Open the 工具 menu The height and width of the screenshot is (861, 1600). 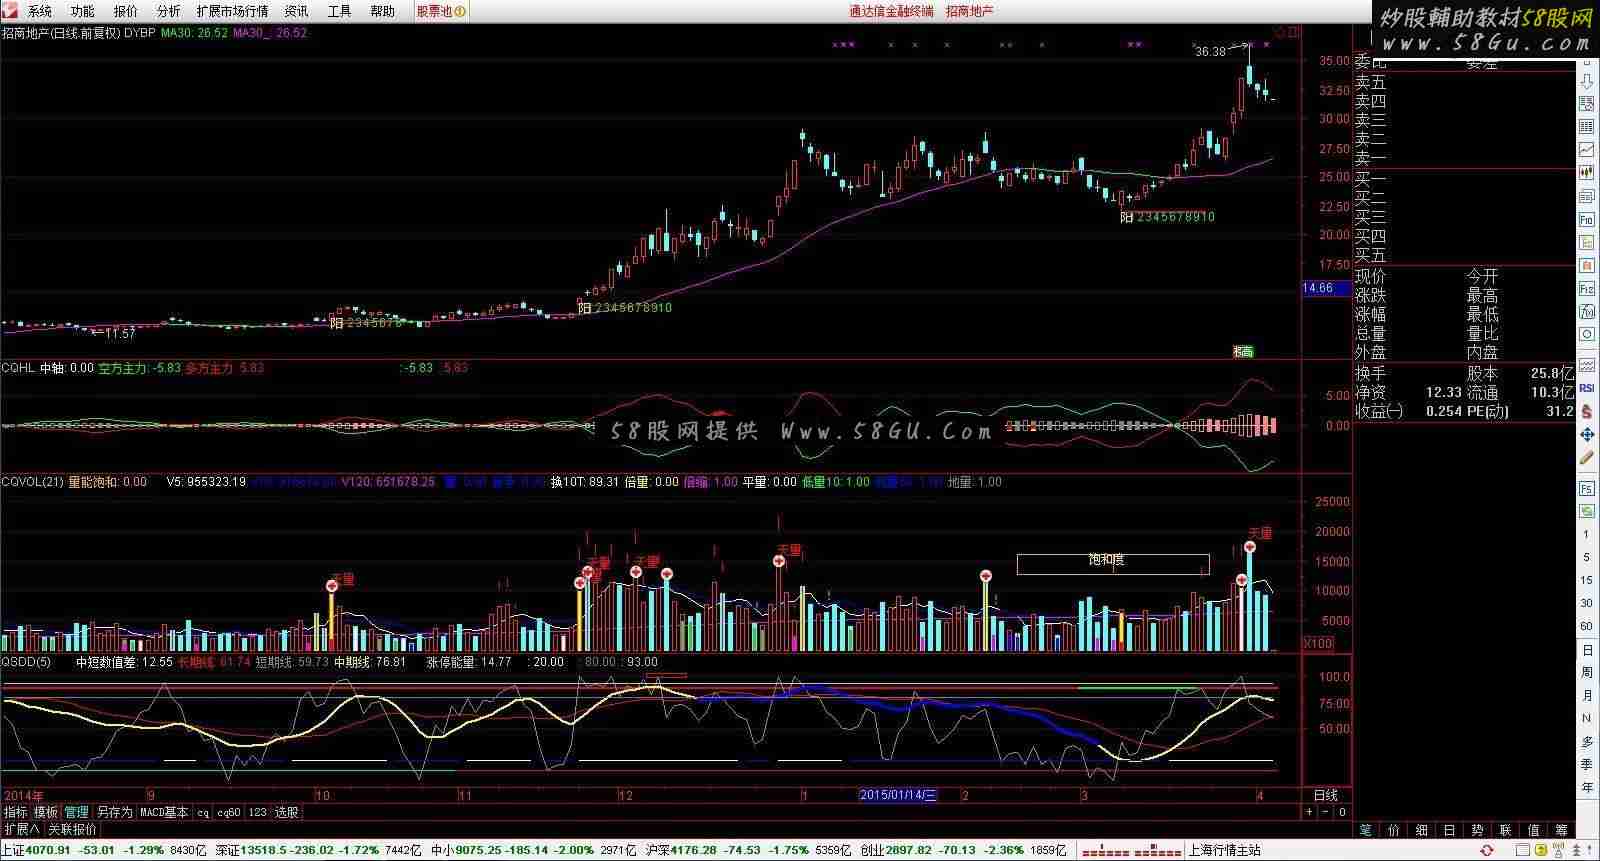point(339,11)
